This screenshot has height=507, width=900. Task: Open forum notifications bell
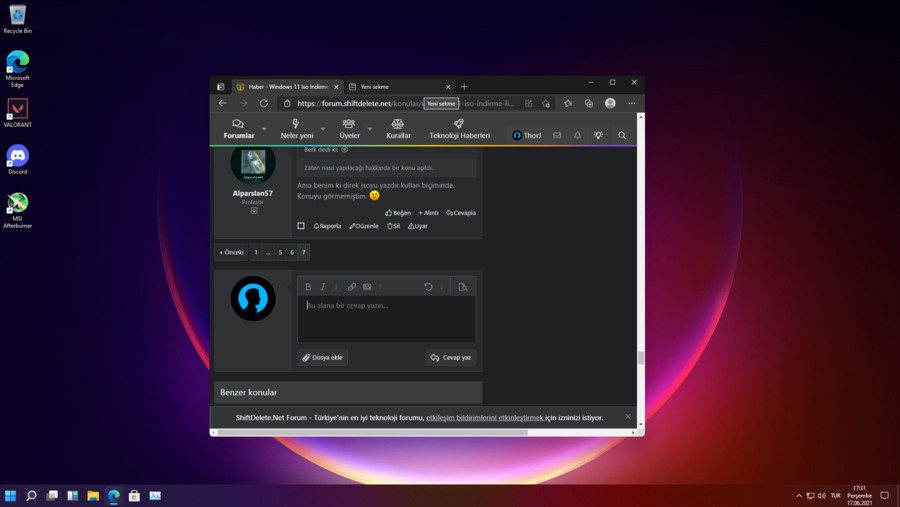click(x=577, y=135)
